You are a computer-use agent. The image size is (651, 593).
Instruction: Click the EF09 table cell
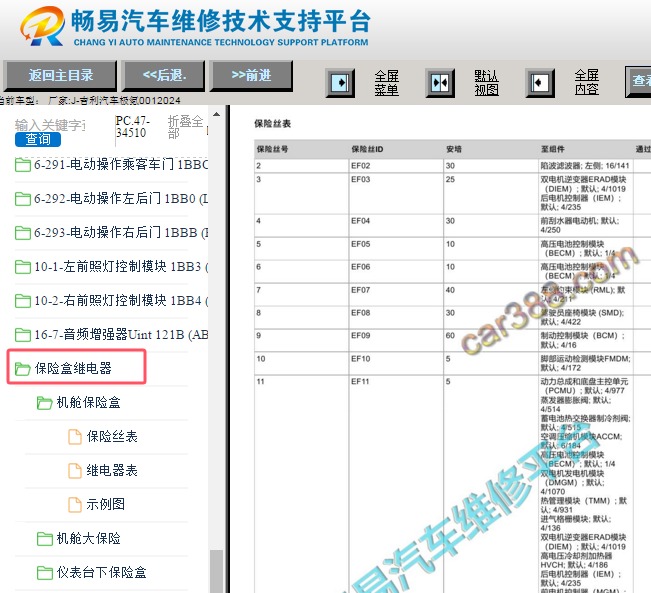tap(396, 340)
